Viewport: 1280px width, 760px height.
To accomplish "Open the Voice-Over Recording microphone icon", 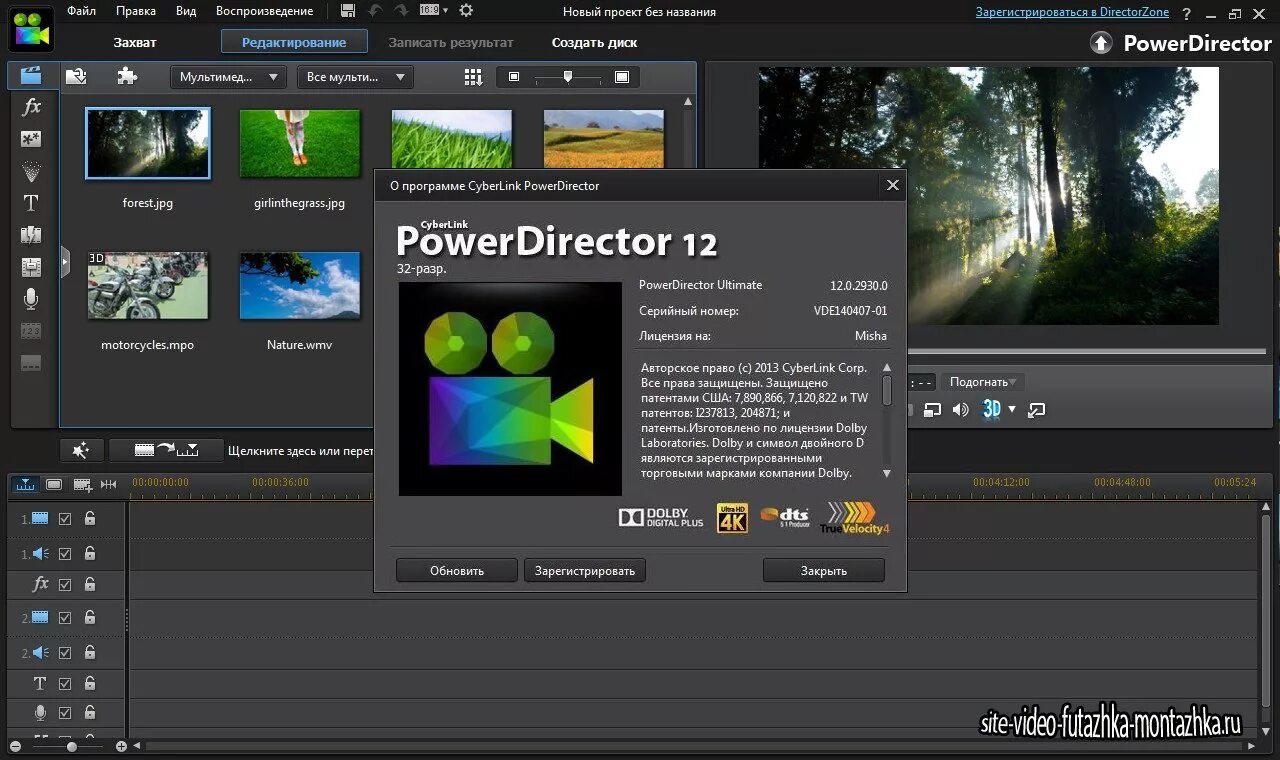I will pyautogui.click(x=31, y=299).
